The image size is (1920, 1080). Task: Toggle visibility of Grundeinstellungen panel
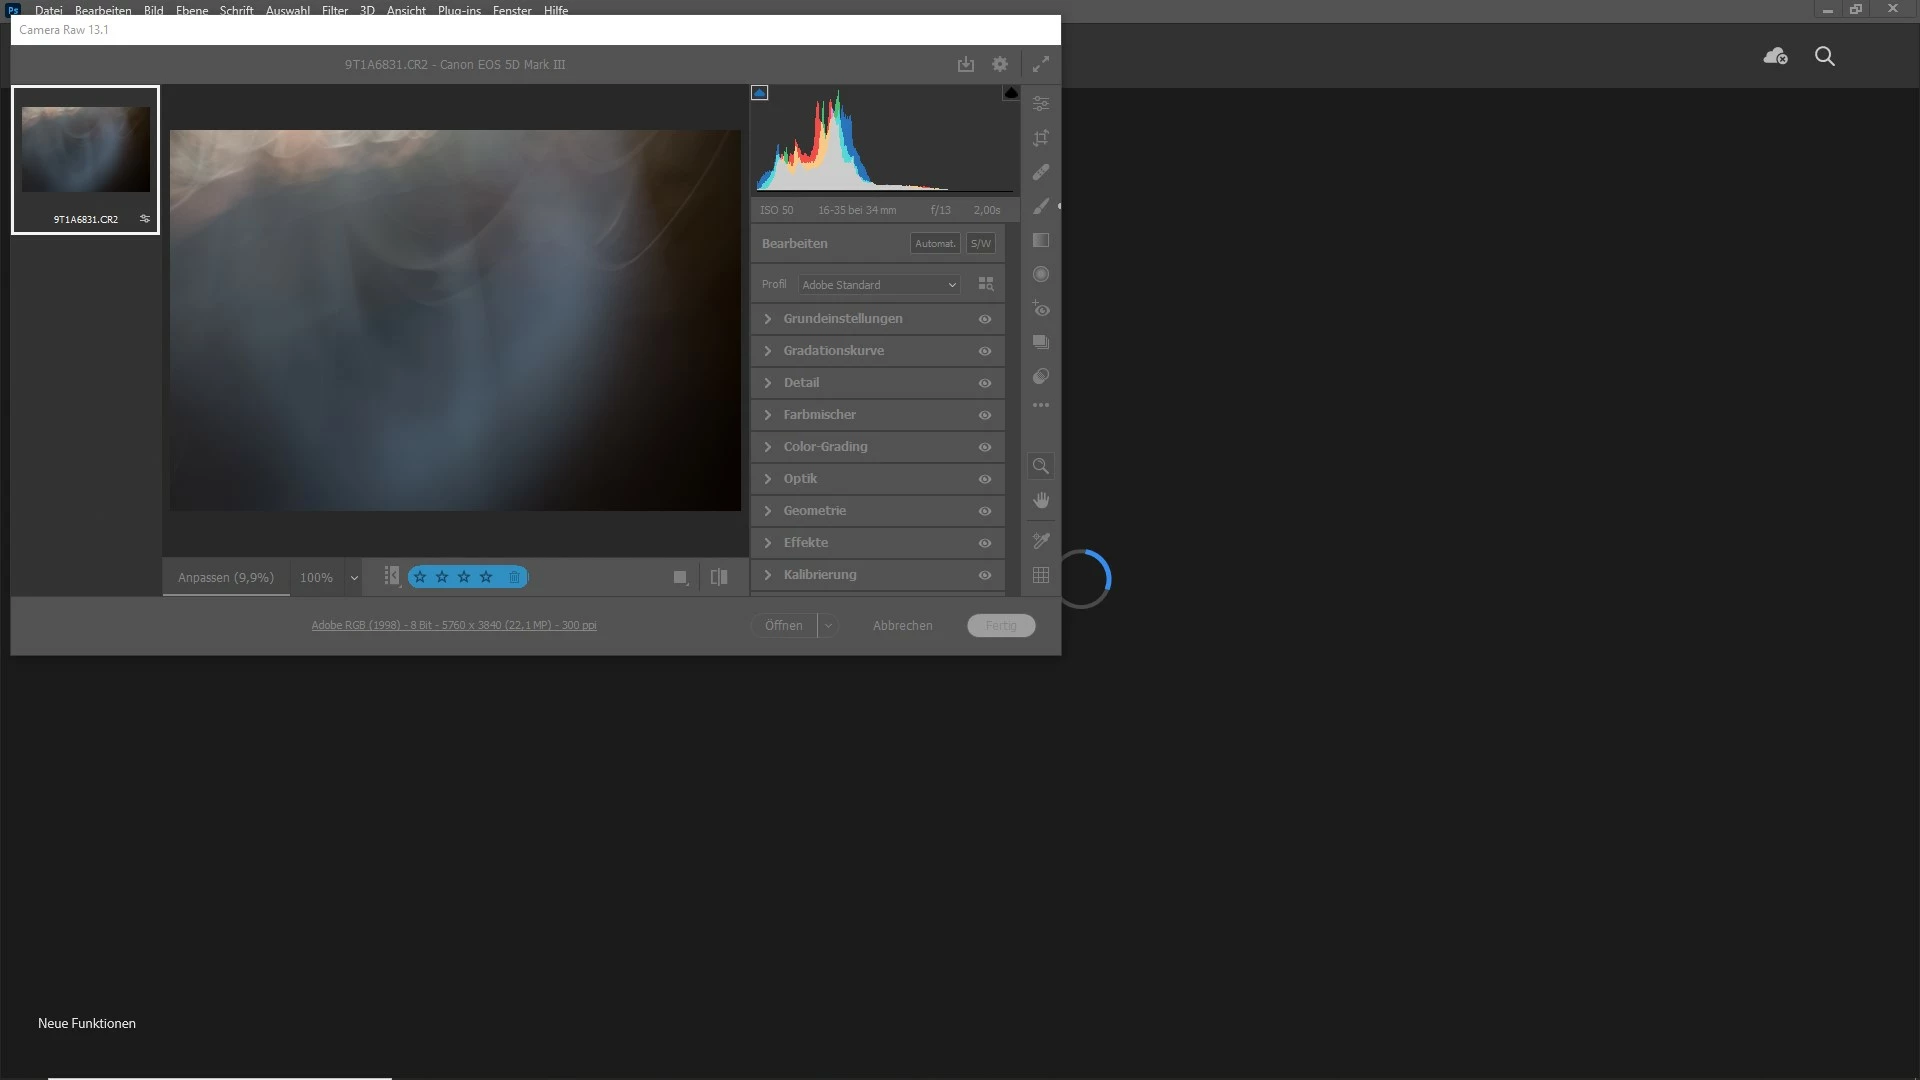pos(984,319)
